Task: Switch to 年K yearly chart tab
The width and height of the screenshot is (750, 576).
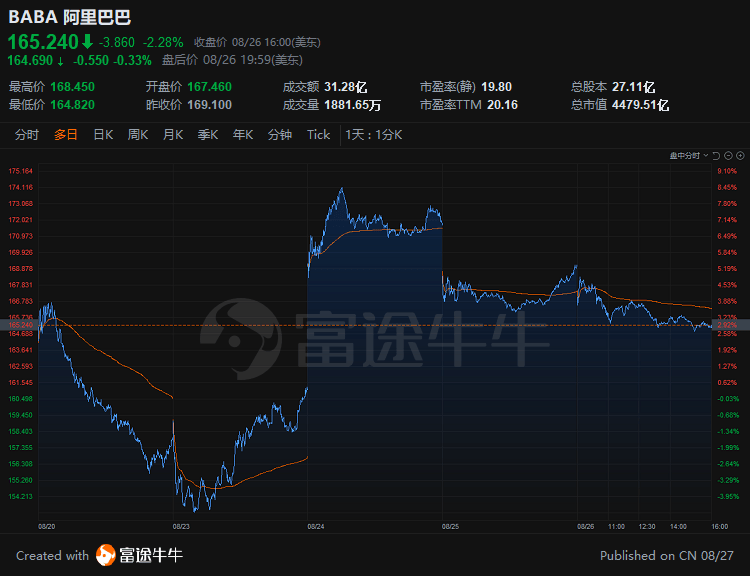Action: [x=243, y=135]
